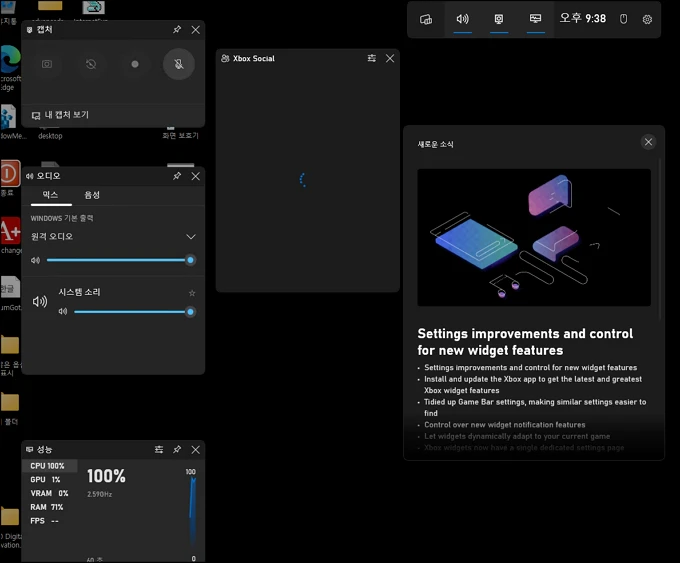This screenshot has width=680, height=563.
Task: Click the 2.59GHz CPU speed text
Action: pyautogui.click(x=100, y=494)
